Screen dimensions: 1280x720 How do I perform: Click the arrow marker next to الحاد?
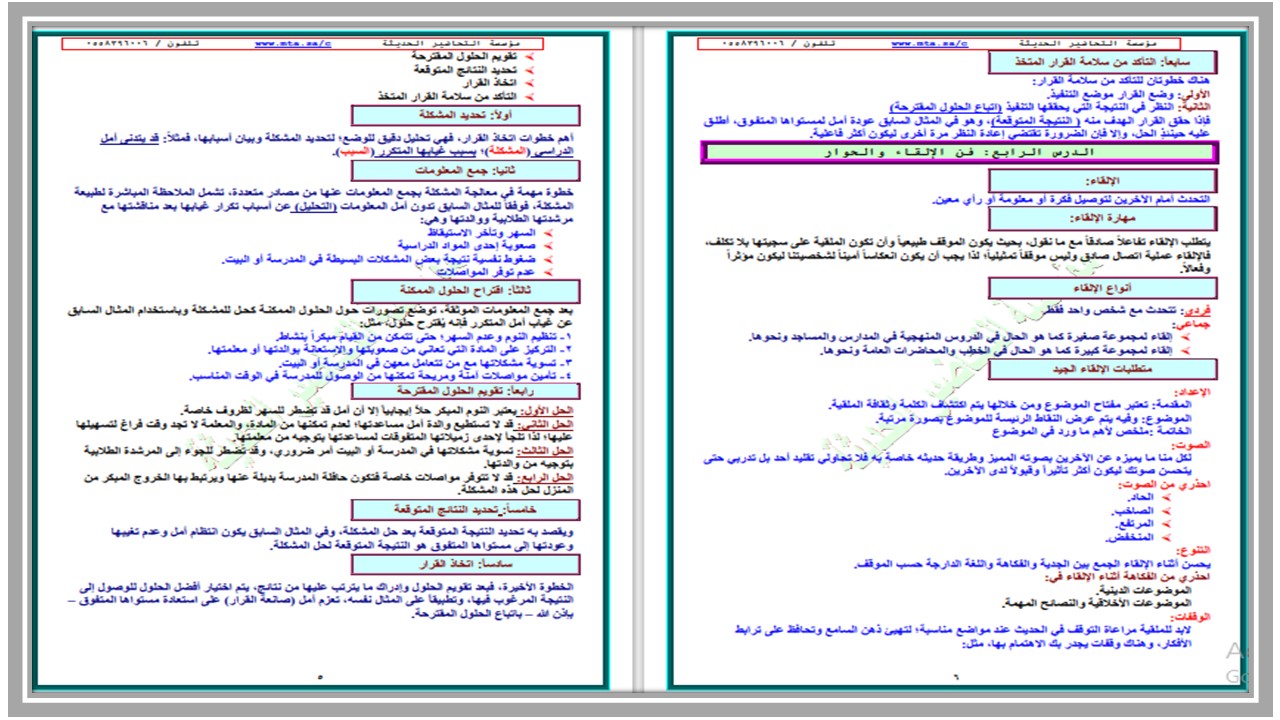tap(1165, 498)
